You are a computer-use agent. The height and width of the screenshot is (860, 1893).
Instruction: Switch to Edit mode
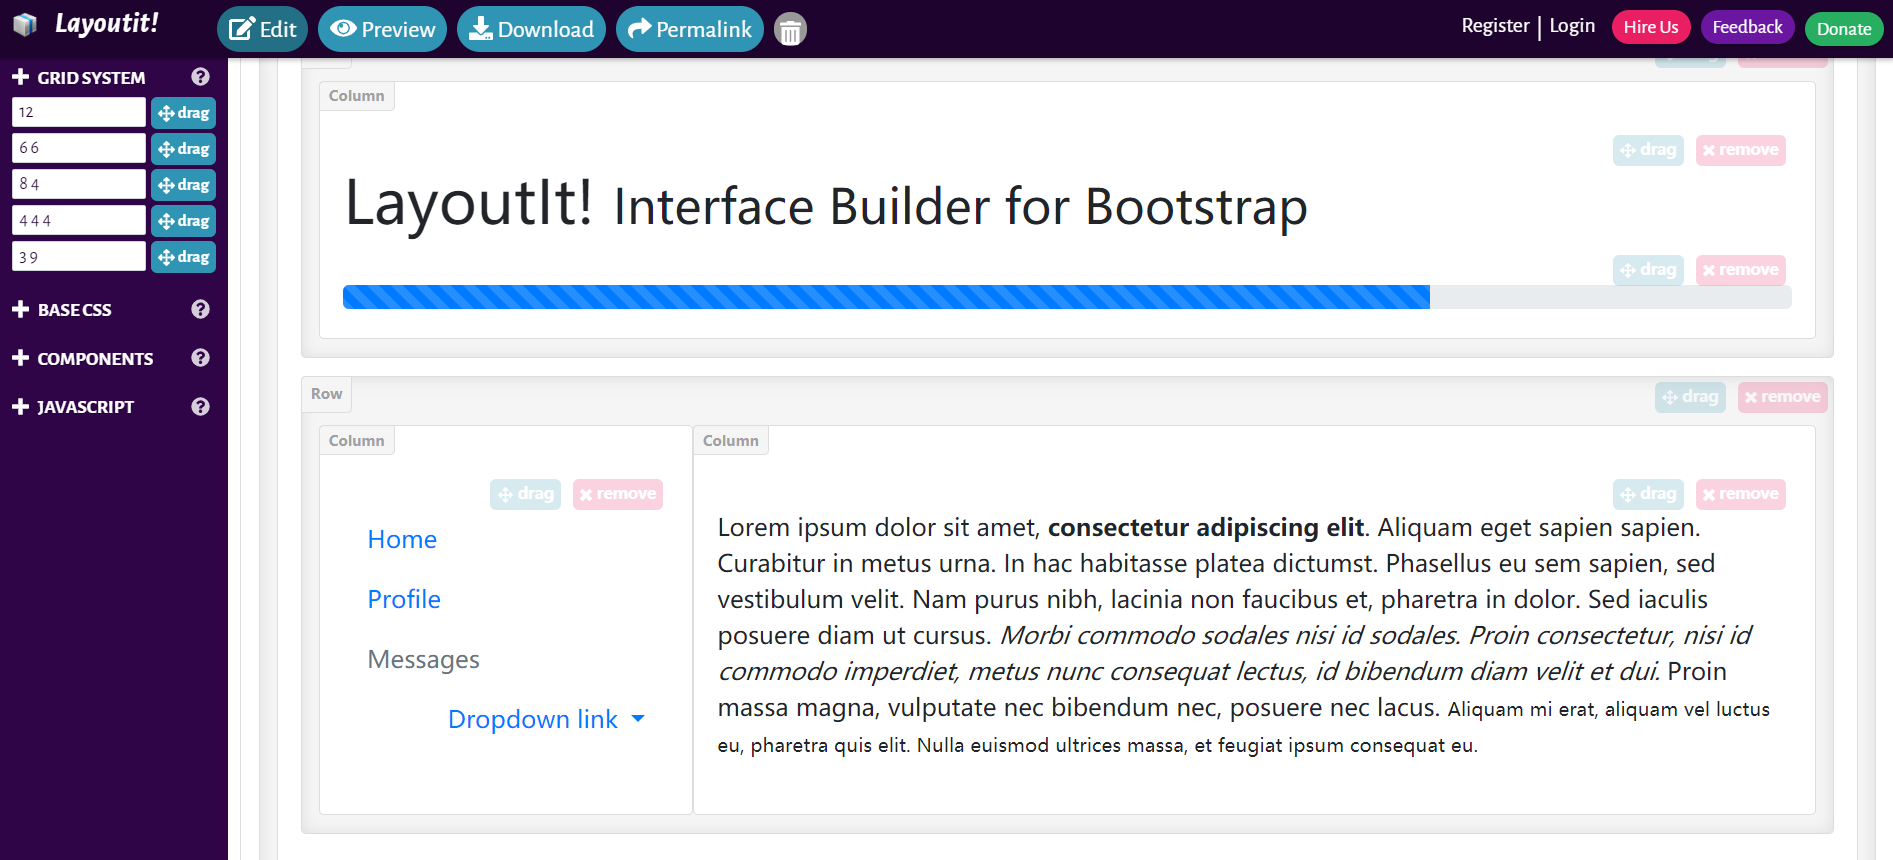[x=263, y=29]
